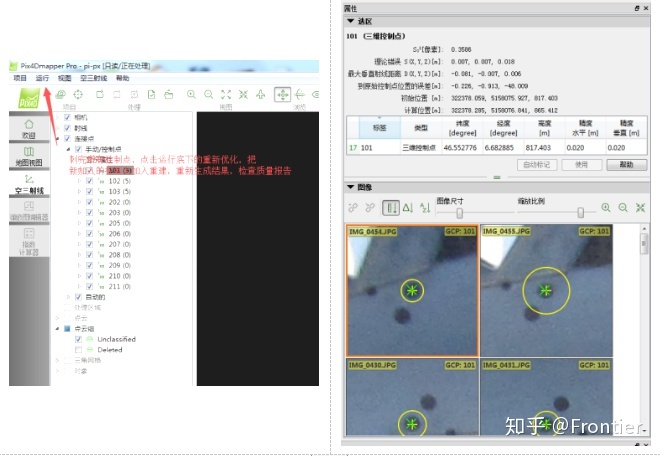Click the main toolbar zoom in magnifier
Screen dimensions: 660x456
click(191, 94)
